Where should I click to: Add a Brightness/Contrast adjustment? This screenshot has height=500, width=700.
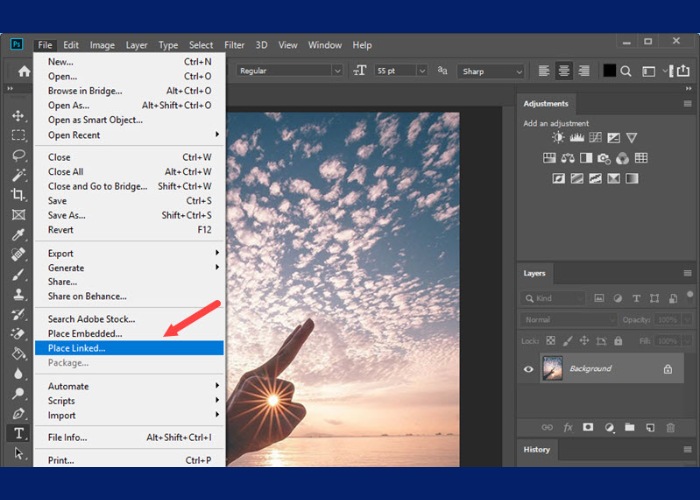558,138
